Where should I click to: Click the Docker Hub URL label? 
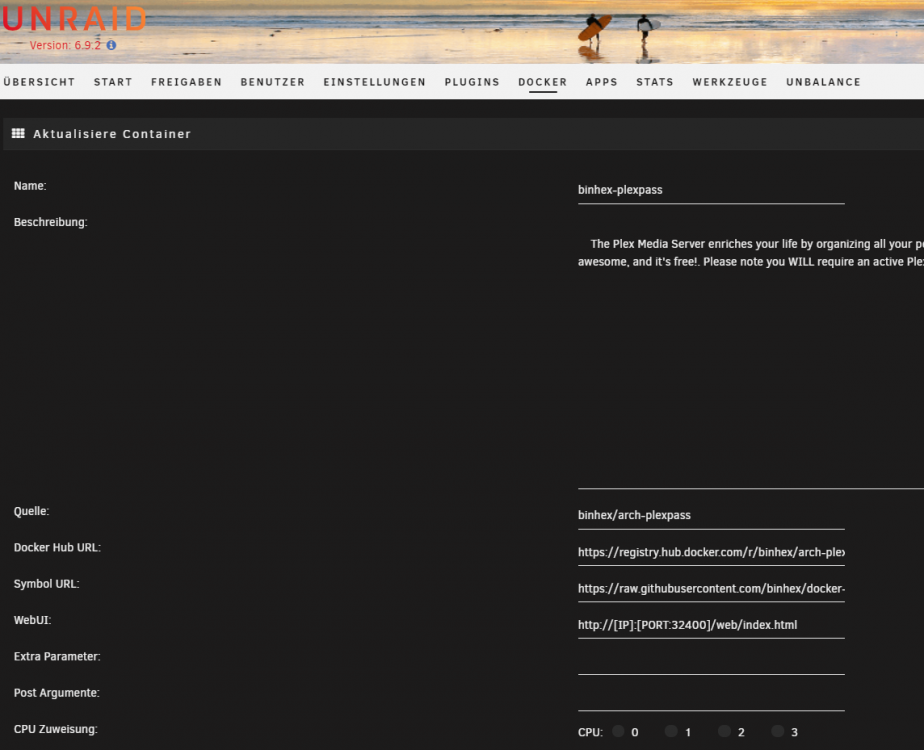click(x=57, y=547)
